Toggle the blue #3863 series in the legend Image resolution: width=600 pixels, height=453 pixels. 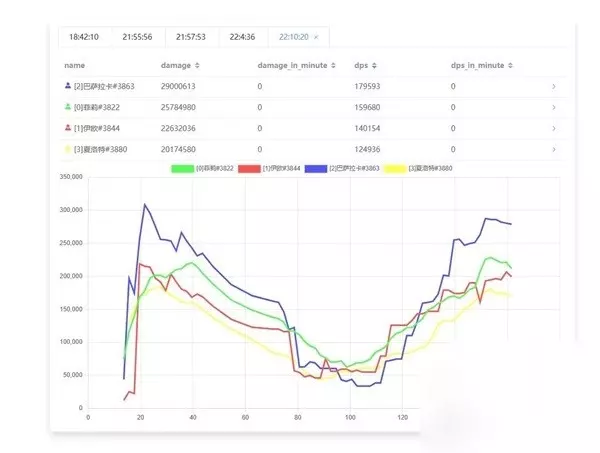click(x=342, y=168)
